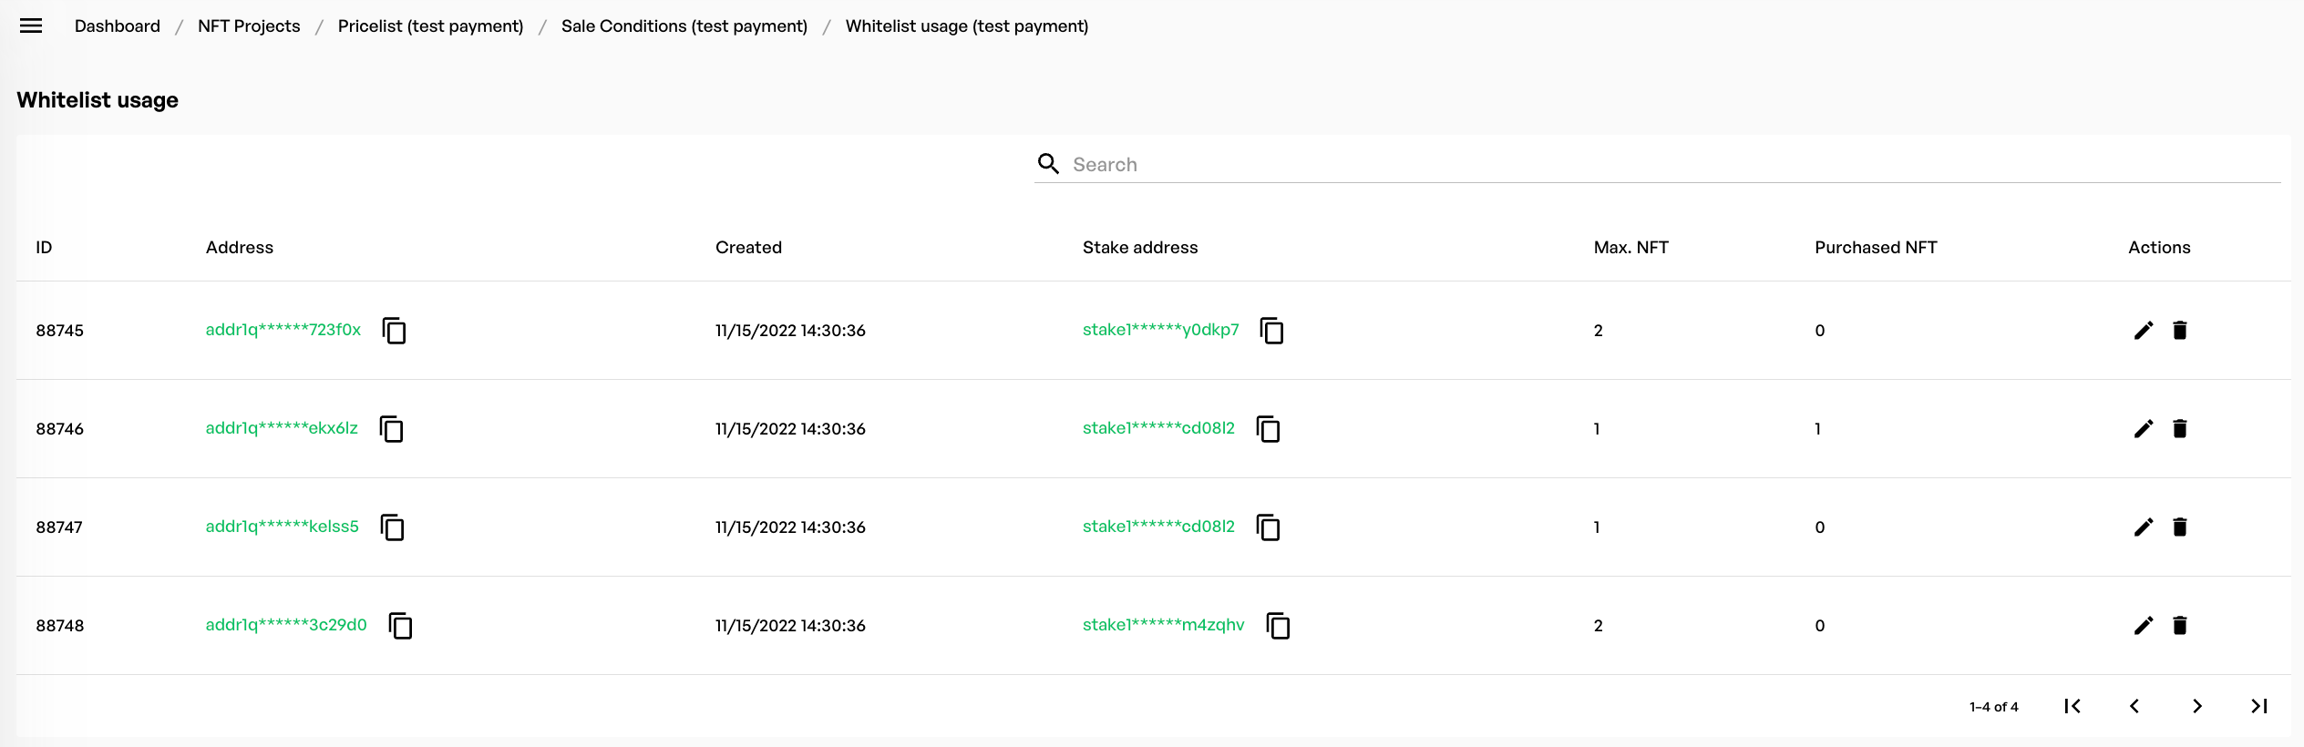The width and height of the screenshot is (2304, 747).
Task: Delete whitelist entry 88746
Action: point(2180,429)
